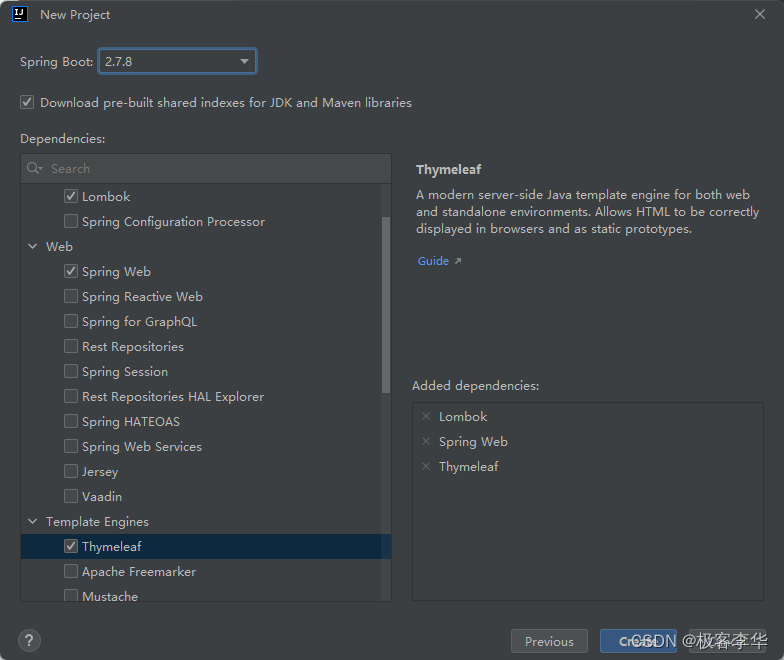This screenshot has height=660, width=784.
Task: Enable Spring Configuration Processor checkbox
Action: 71,221
